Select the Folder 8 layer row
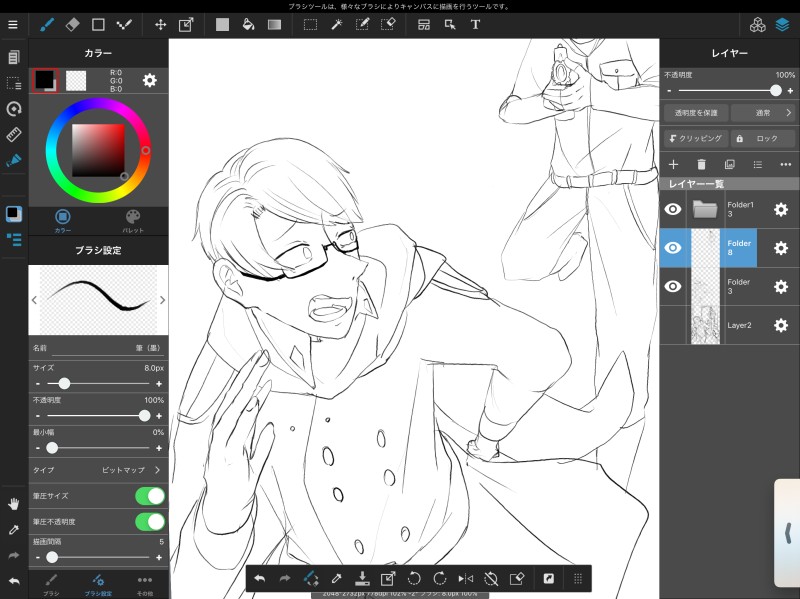This screenshot has width=800, height=599. coord(730,248)
